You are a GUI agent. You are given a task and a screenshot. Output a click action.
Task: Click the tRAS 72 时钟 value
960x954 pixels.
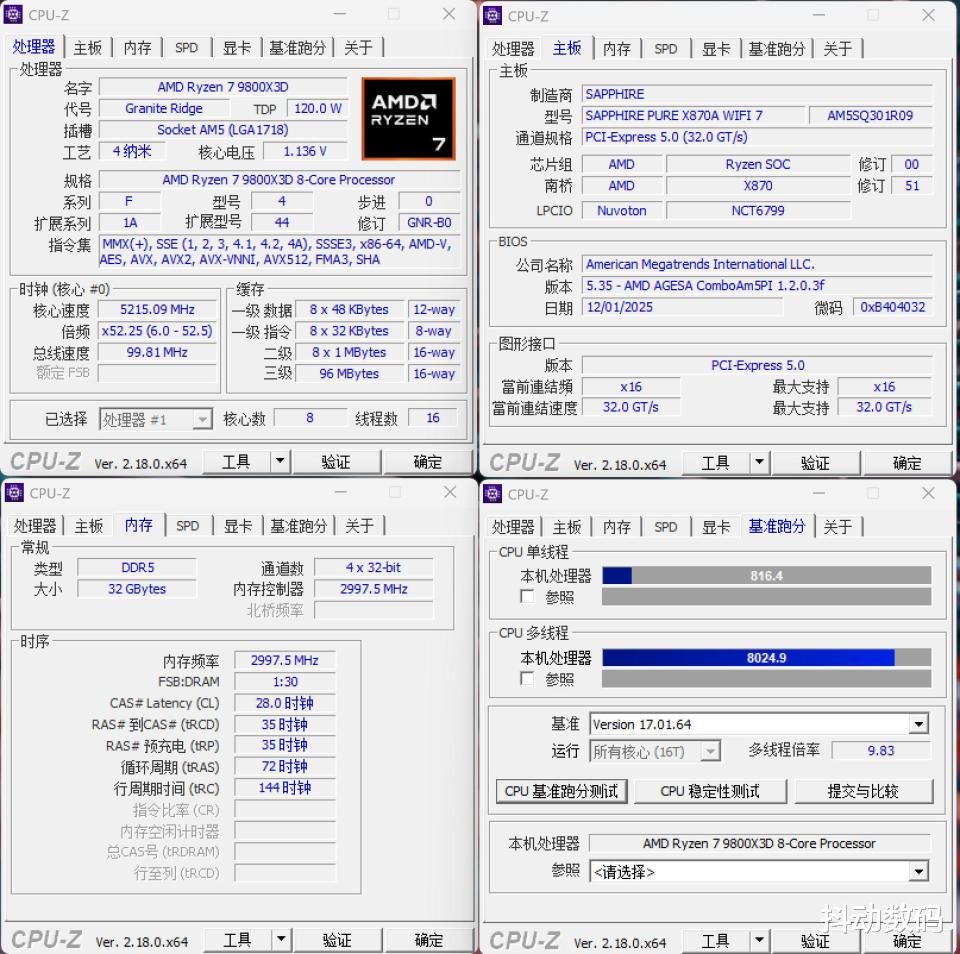pyautogui.click(x=285, y=767)
